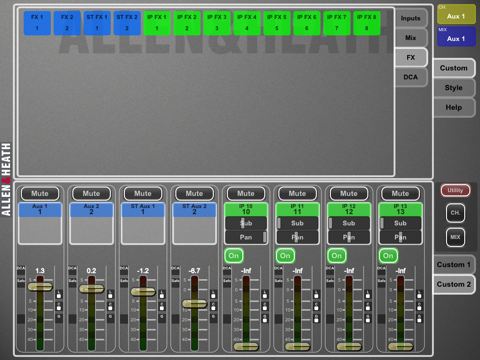Toggle the On button for IP 13
This screenshot has height=360, width=480.
388,256
